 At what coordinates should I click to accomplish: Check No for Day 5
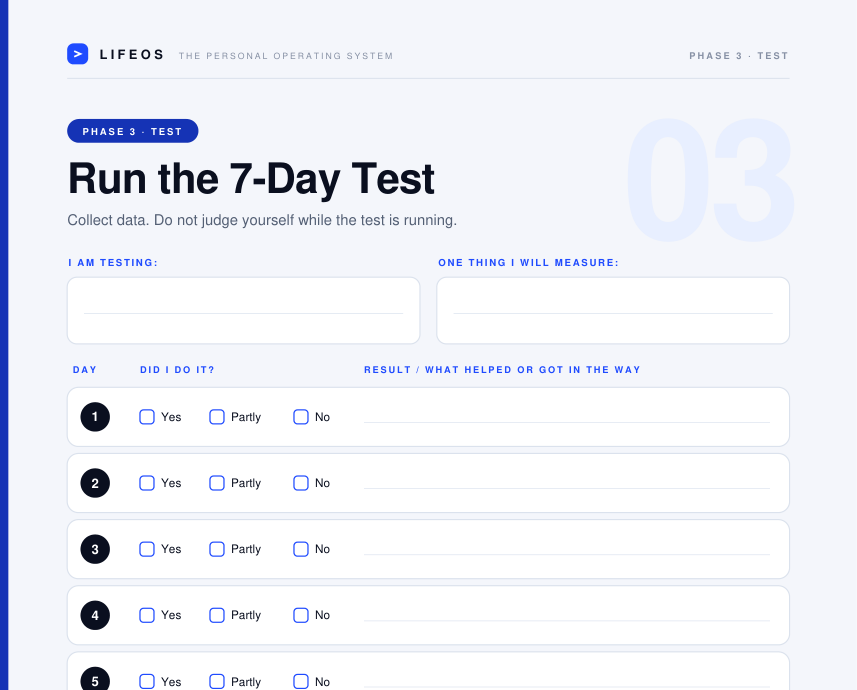(x=301, y=681)
